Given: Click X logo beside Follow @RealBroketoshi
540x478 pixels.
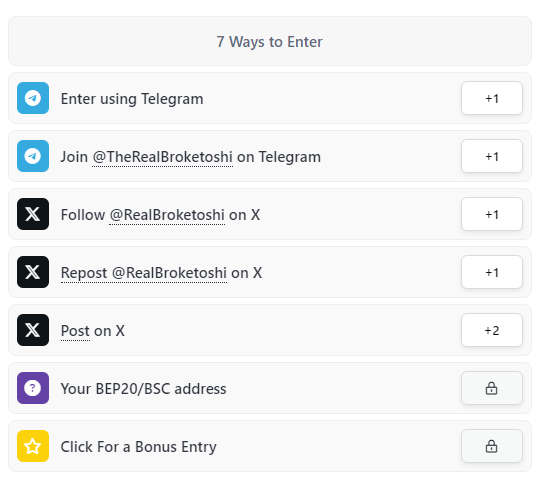Looking at the screenshot, I should tap(33, 214).
